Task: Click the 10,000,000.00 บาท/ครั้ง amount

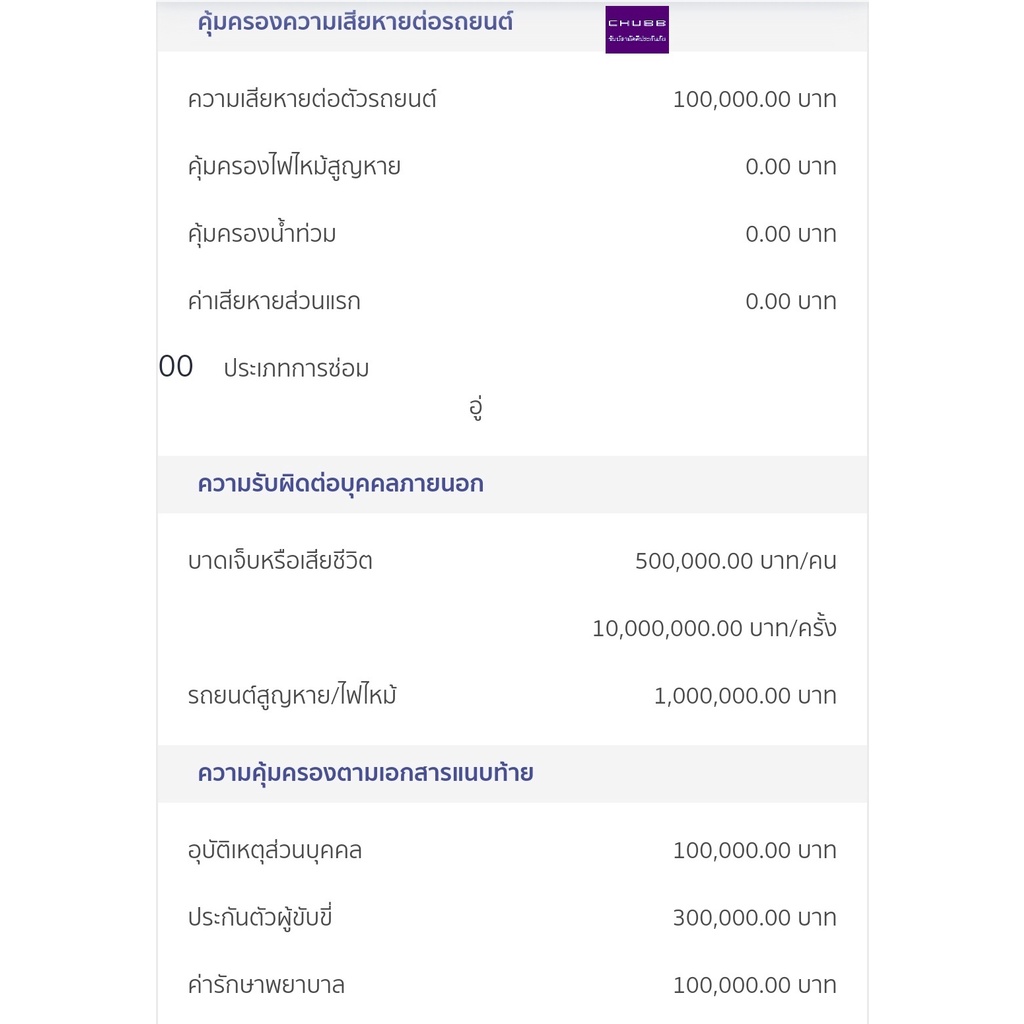Action: (x=714, y=627)
